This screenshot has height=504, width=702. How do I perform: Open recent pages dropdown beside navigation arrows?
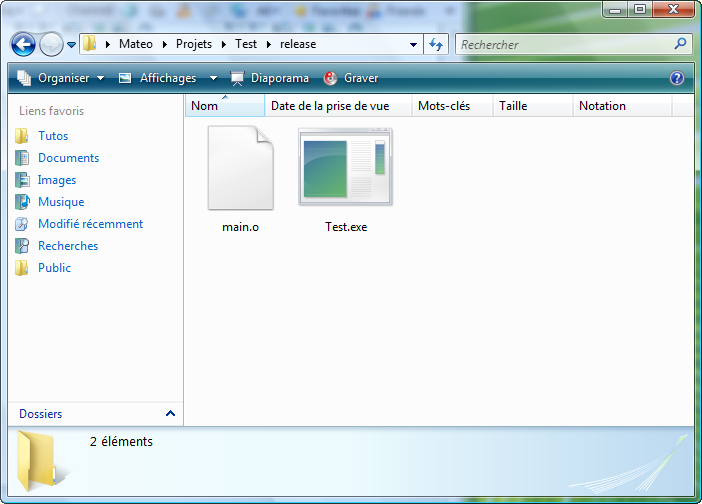(x=71, y=45)
